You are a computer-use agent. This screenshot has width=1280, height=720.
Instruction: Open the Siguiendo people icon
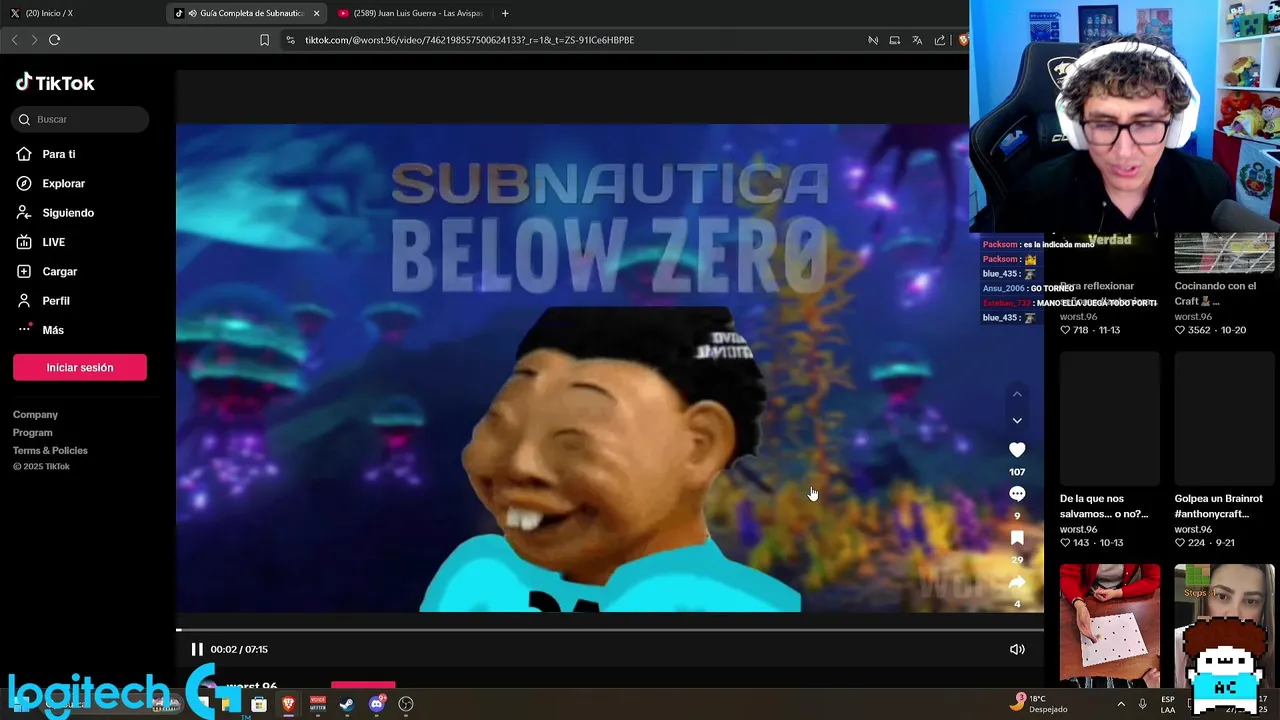click(24, 212)
